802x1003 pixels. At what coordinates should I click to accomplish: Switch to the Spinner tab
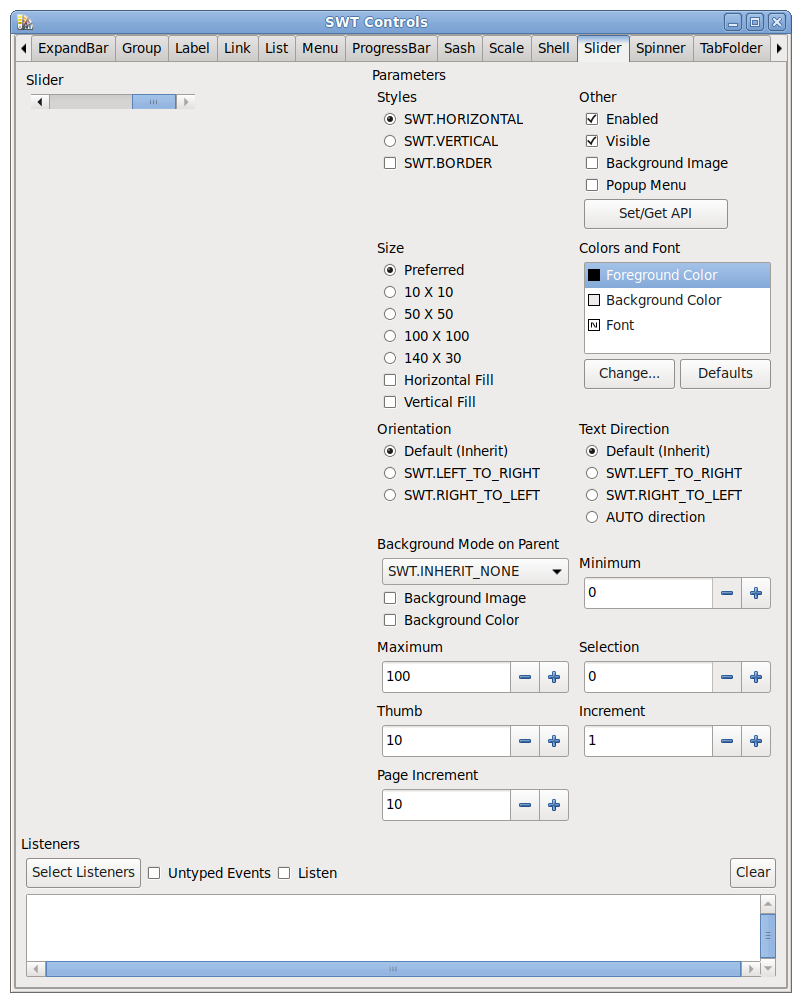click(660, 49)
